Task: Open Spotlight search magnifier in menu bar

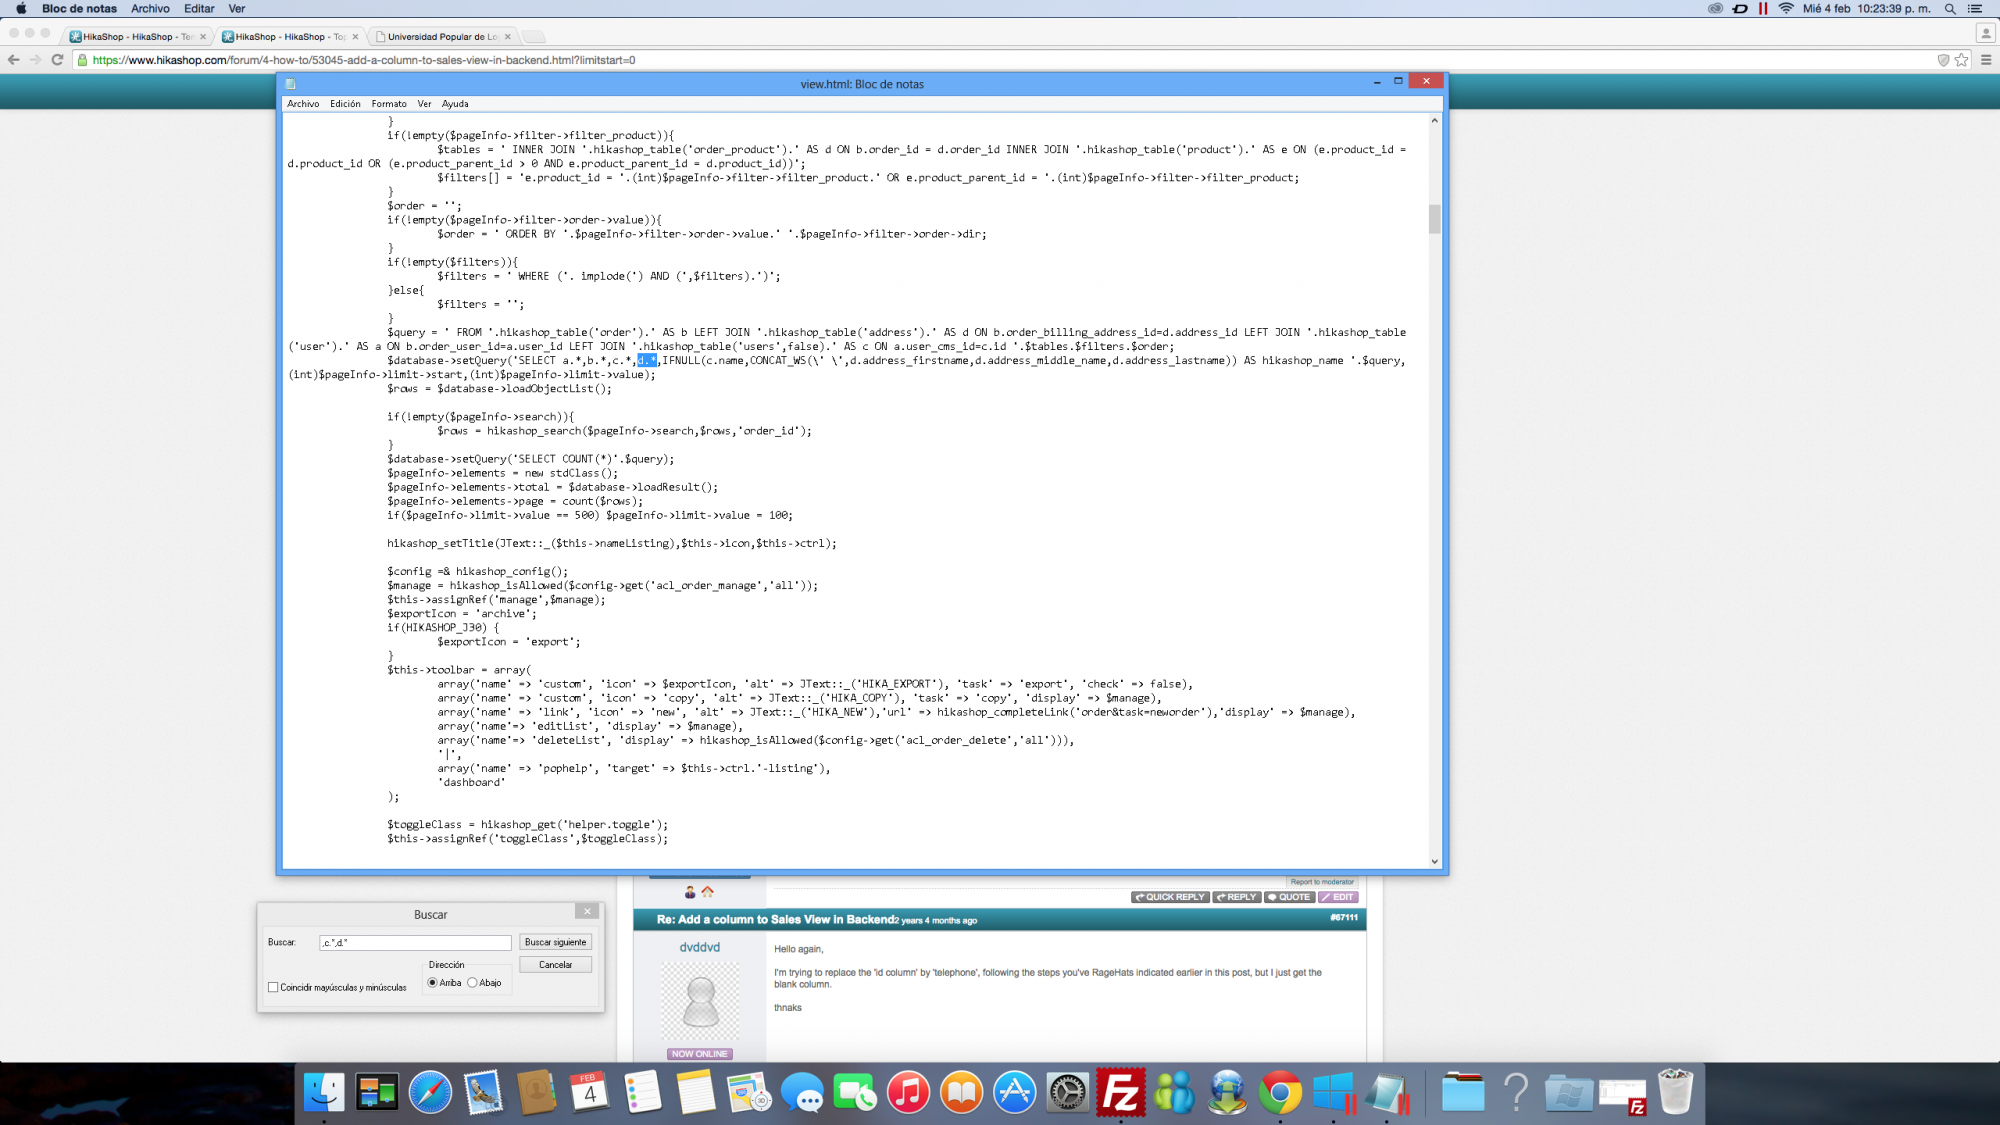Action: tap(1949, 9)
